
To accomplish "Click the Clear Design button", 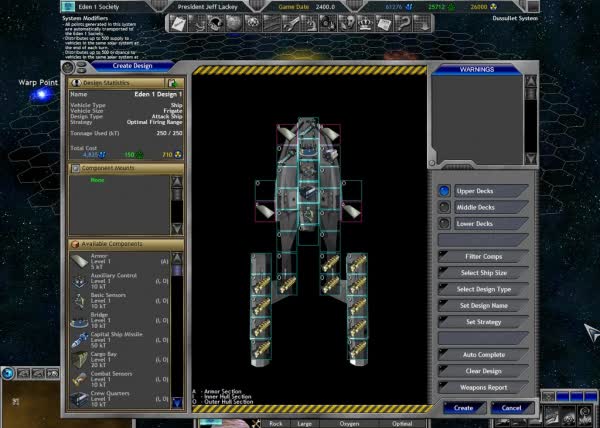I will pos(483,371).
